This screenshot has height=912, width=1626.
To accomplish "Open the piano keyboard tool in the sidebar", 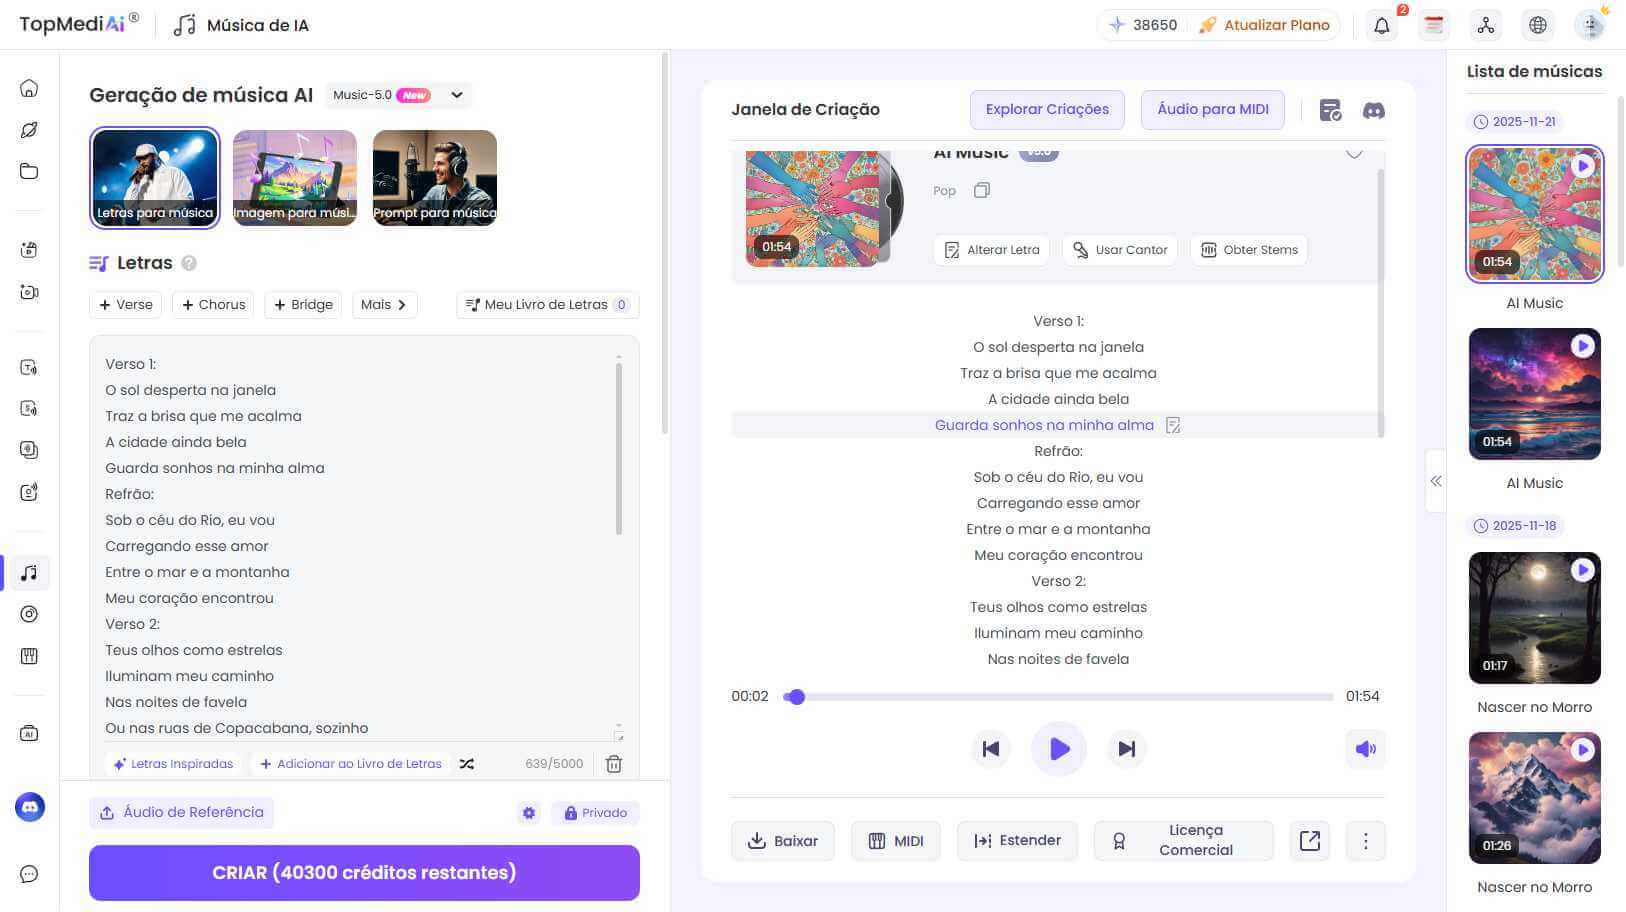I will [x=28, y=656].
